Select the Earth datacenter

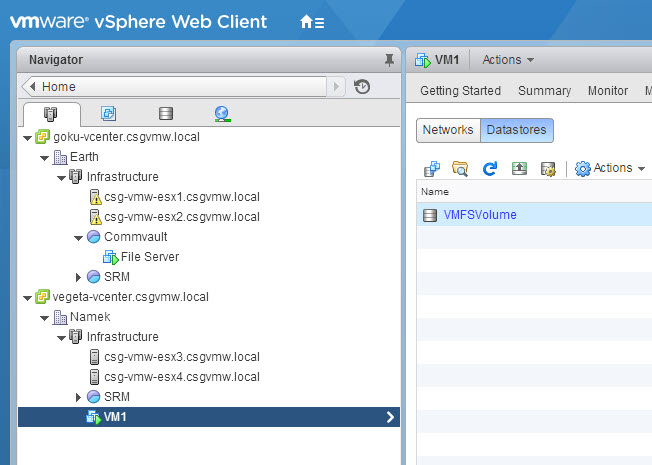pyautogui.click(x=84, y=157)
